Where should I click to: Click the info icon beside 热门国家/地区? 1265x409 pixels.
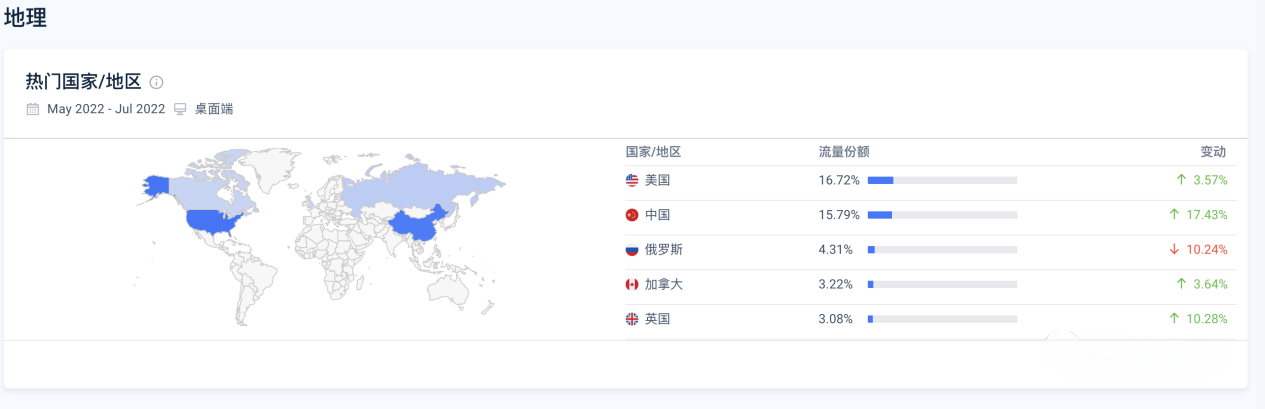coord(157,83)
